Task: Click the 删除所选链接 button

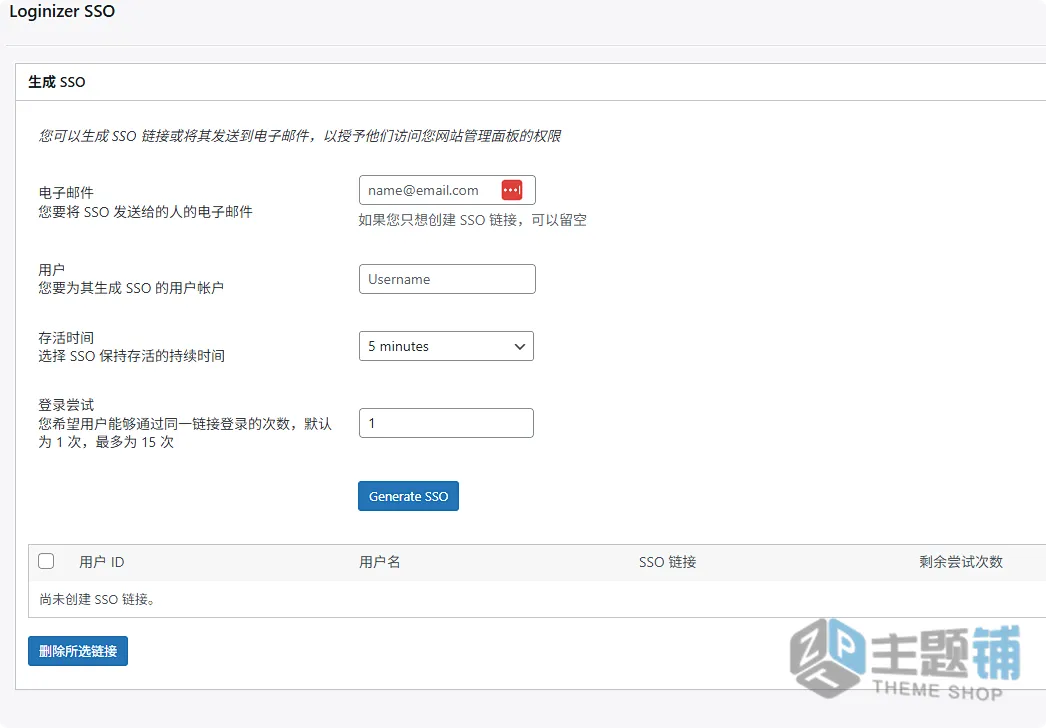Action: pyautogui.click(x=78, y=651)
